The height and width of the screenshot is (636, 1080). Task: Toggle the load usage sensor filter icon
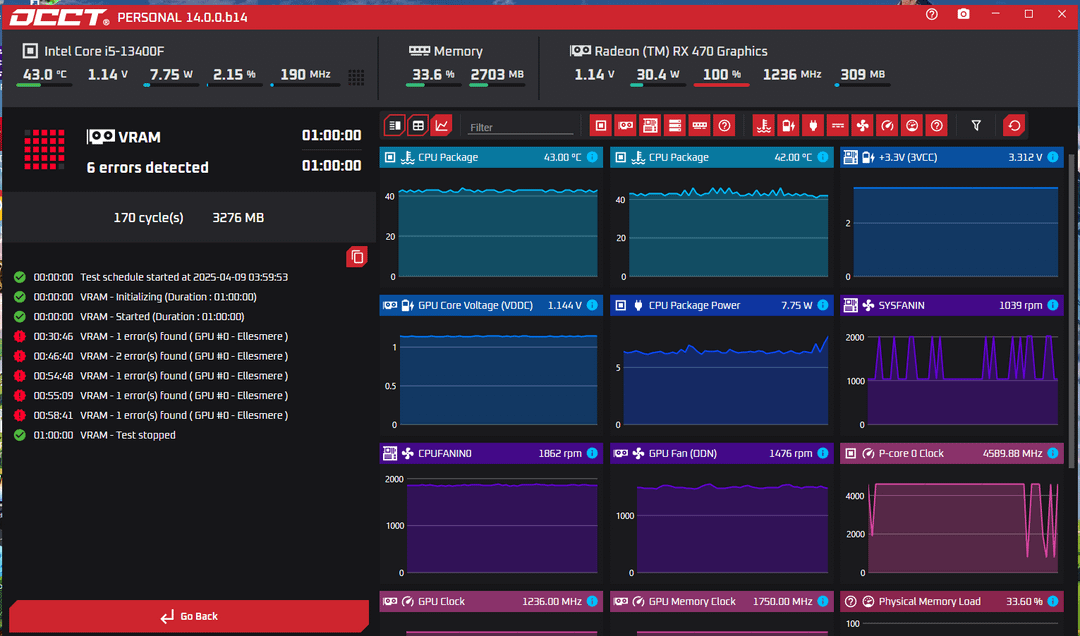pyautogui.click(x=912, y=125)
